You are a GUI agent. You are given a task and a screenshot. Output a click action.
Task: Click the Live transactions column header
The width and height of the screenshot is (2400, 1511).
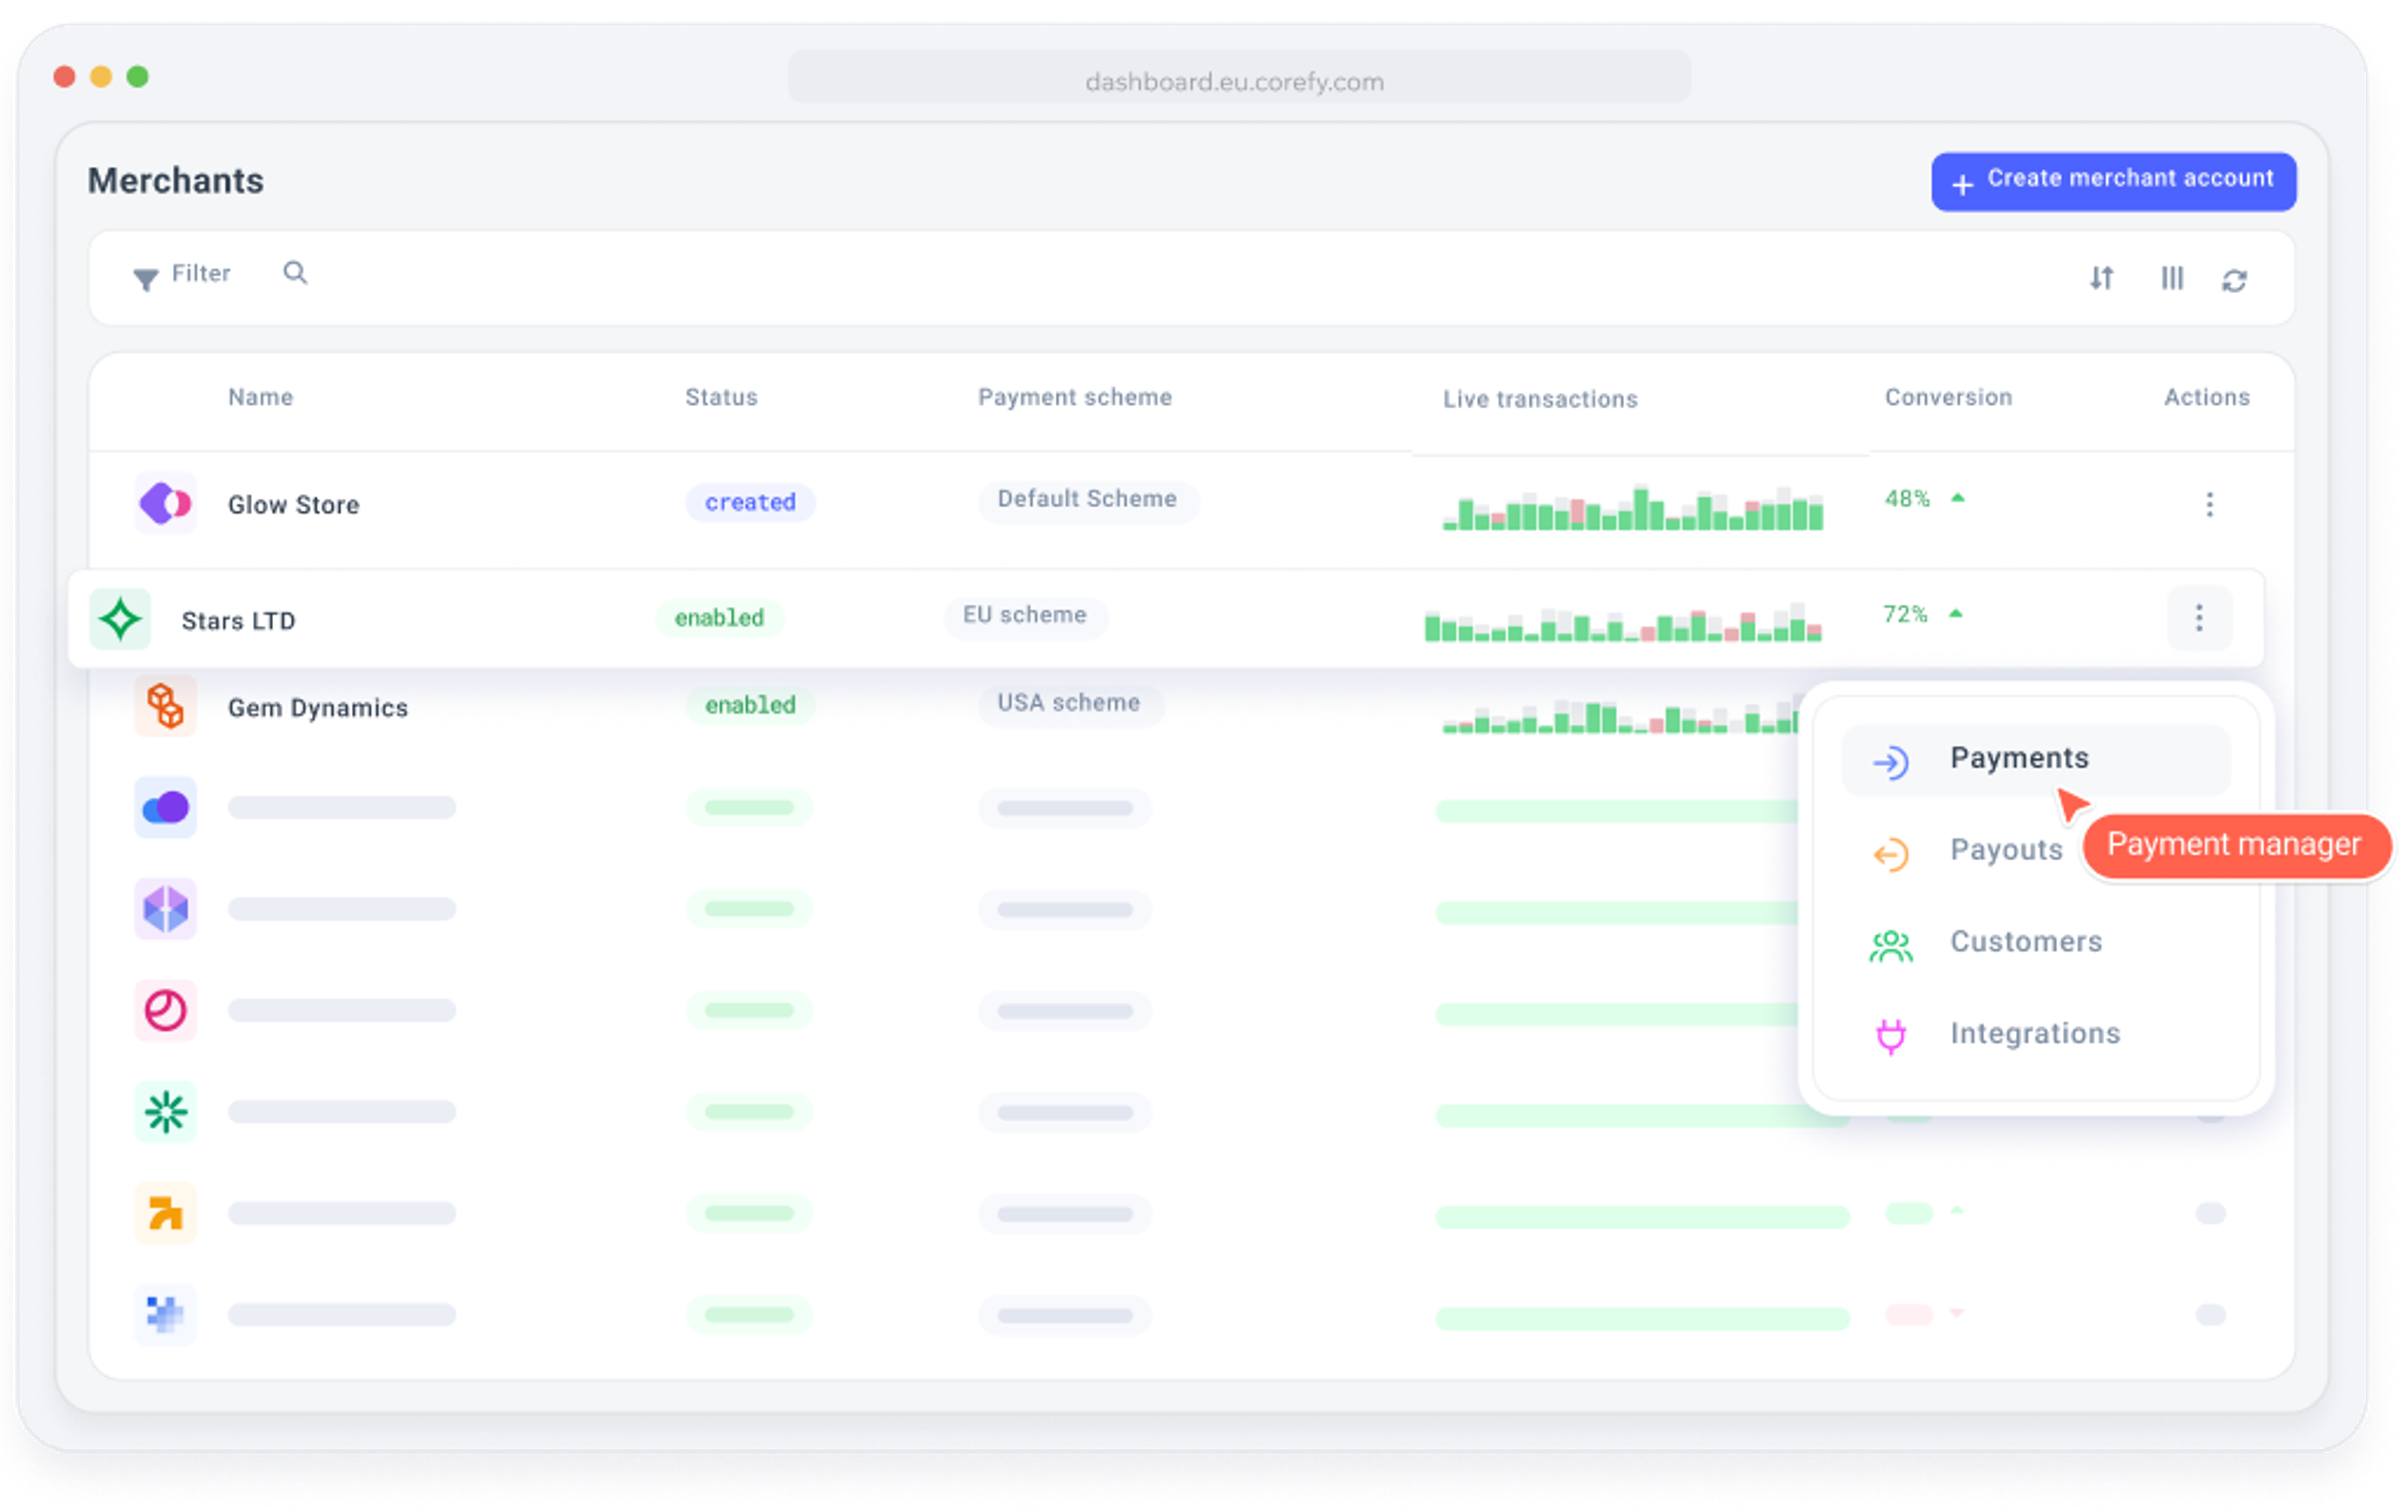point(1539,399)
